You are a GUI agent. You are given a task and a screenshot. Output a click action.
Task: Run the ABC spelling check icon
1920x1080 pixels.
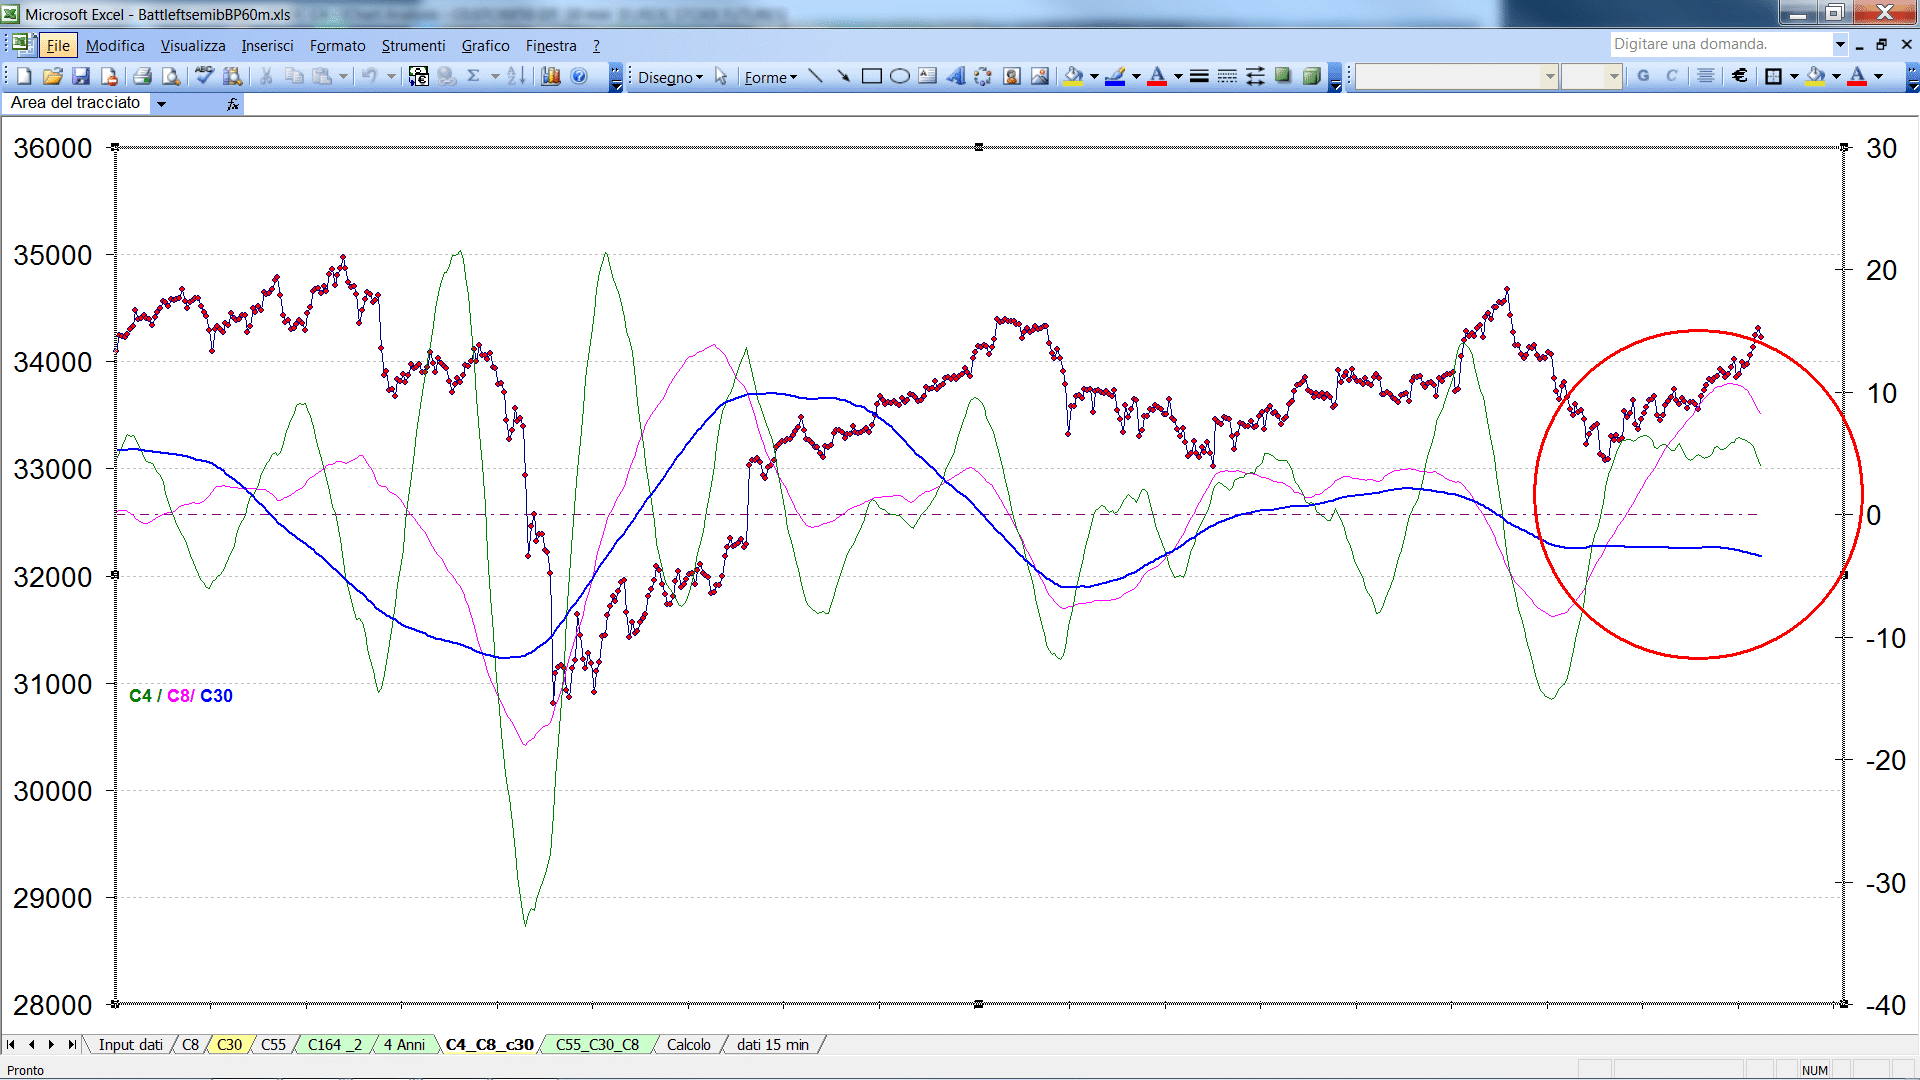tap(204, 76)
